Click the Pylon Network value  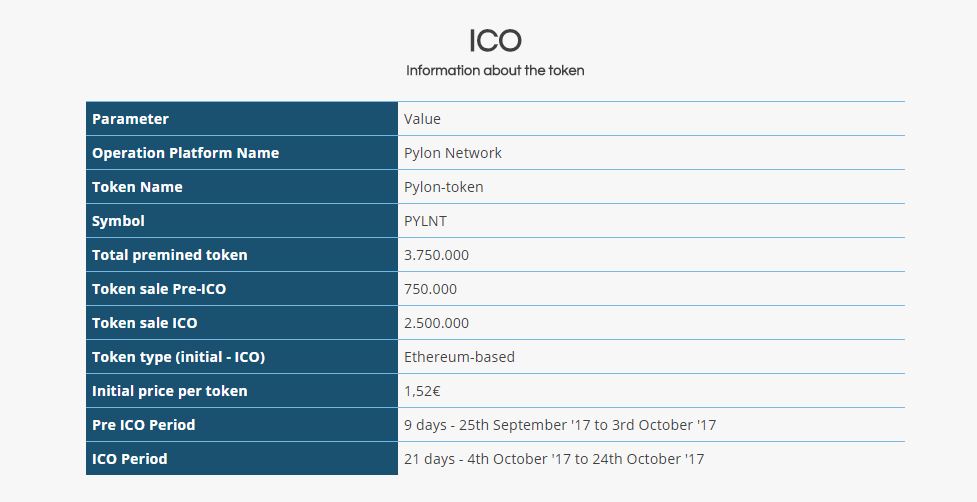point(452,153)
